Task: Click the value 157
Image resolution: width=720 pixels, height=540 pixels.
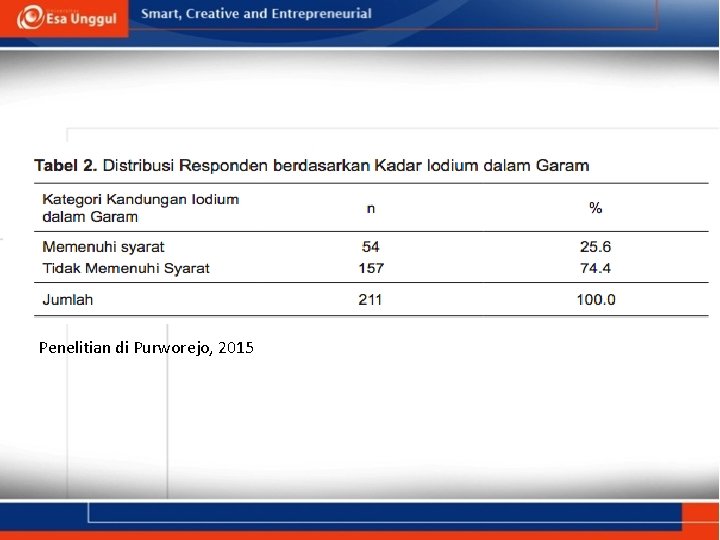Action: pyautogui.click(x=371, y=268)
